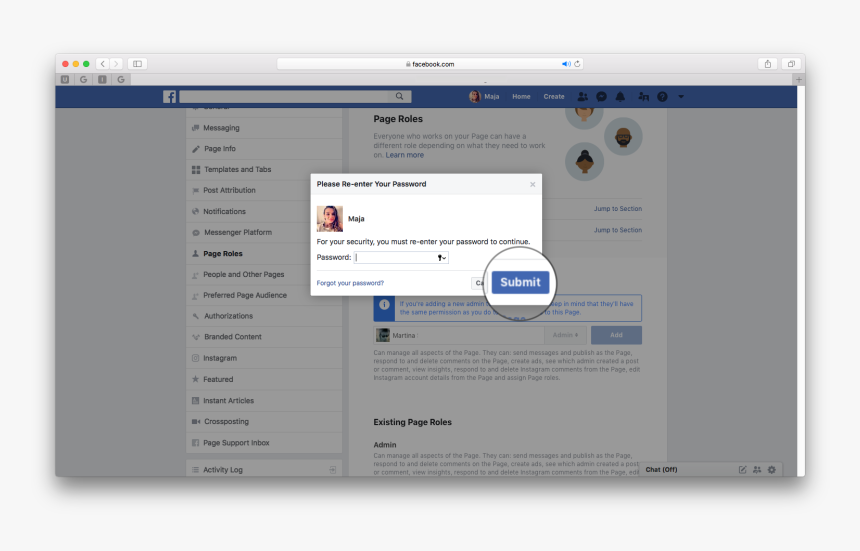Select Messenger Platform in sidebar
This screenshot has width=860, height=551.
(264, 232)
